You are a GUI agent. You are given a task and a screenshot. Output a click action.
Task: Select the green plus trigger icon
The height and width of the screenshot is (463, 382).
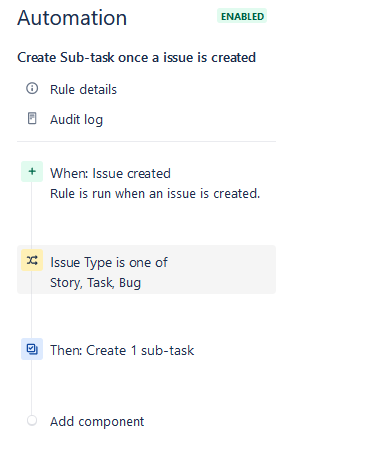(x=32, y=171)
